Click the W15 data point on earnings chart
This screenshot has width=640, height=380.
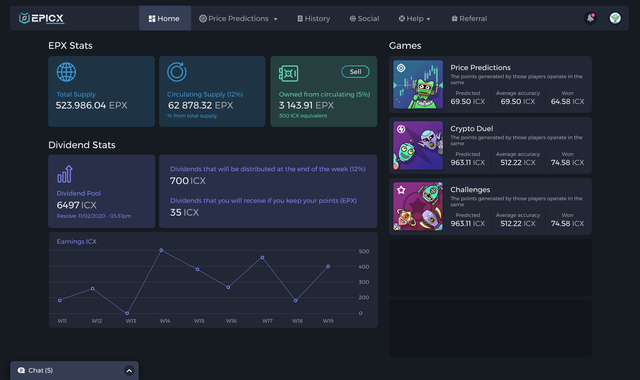click(198, 269)
